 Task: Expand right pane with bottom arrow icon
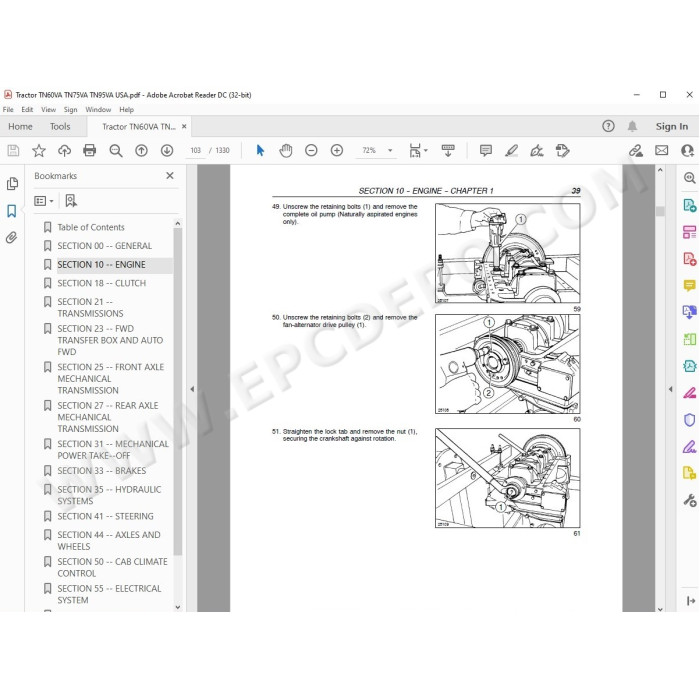click(x=691, y=601)
